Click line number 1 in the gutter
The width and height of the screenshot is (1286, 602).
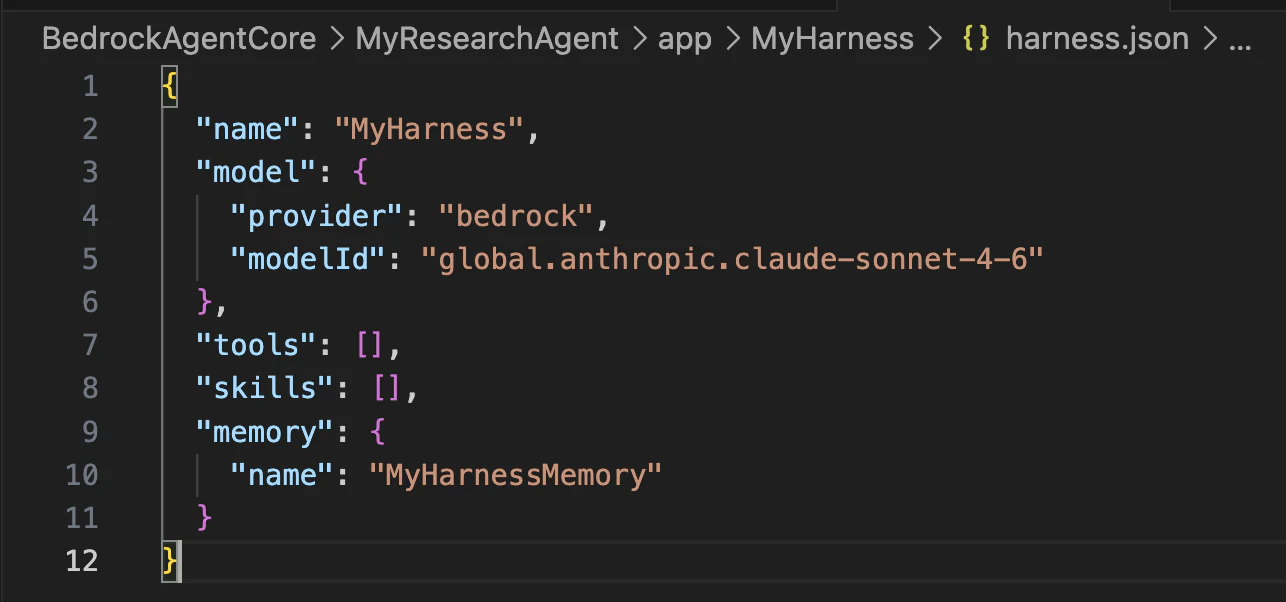90,86
